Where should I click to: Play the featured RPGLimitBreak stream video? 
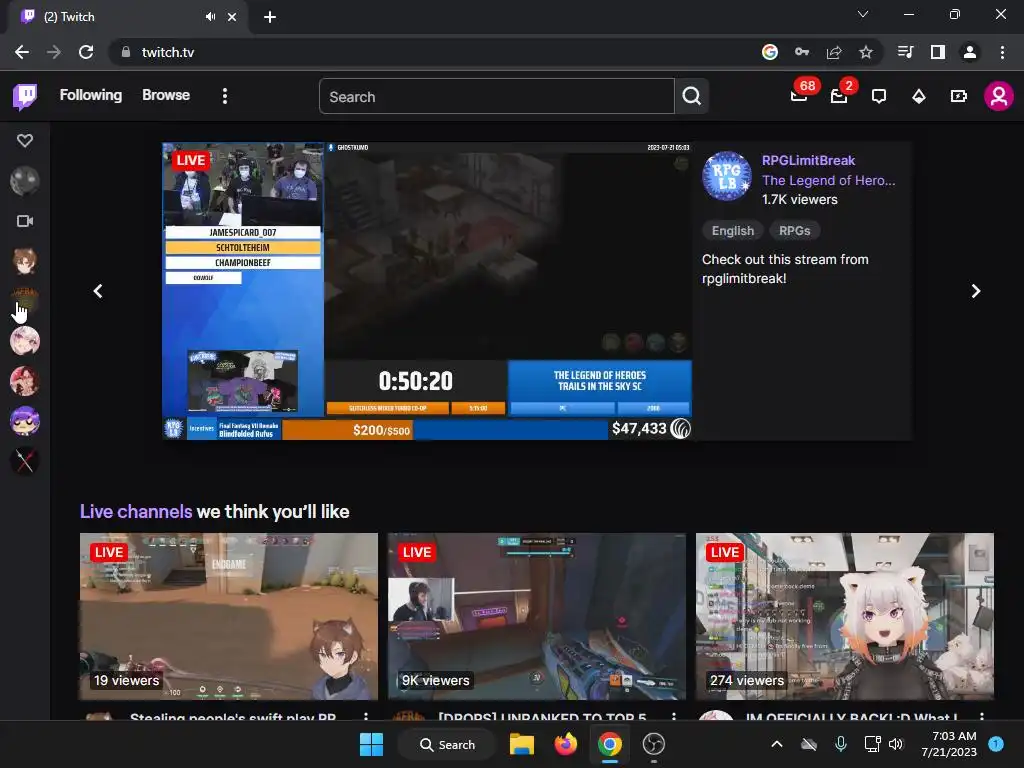pos(427,291)
